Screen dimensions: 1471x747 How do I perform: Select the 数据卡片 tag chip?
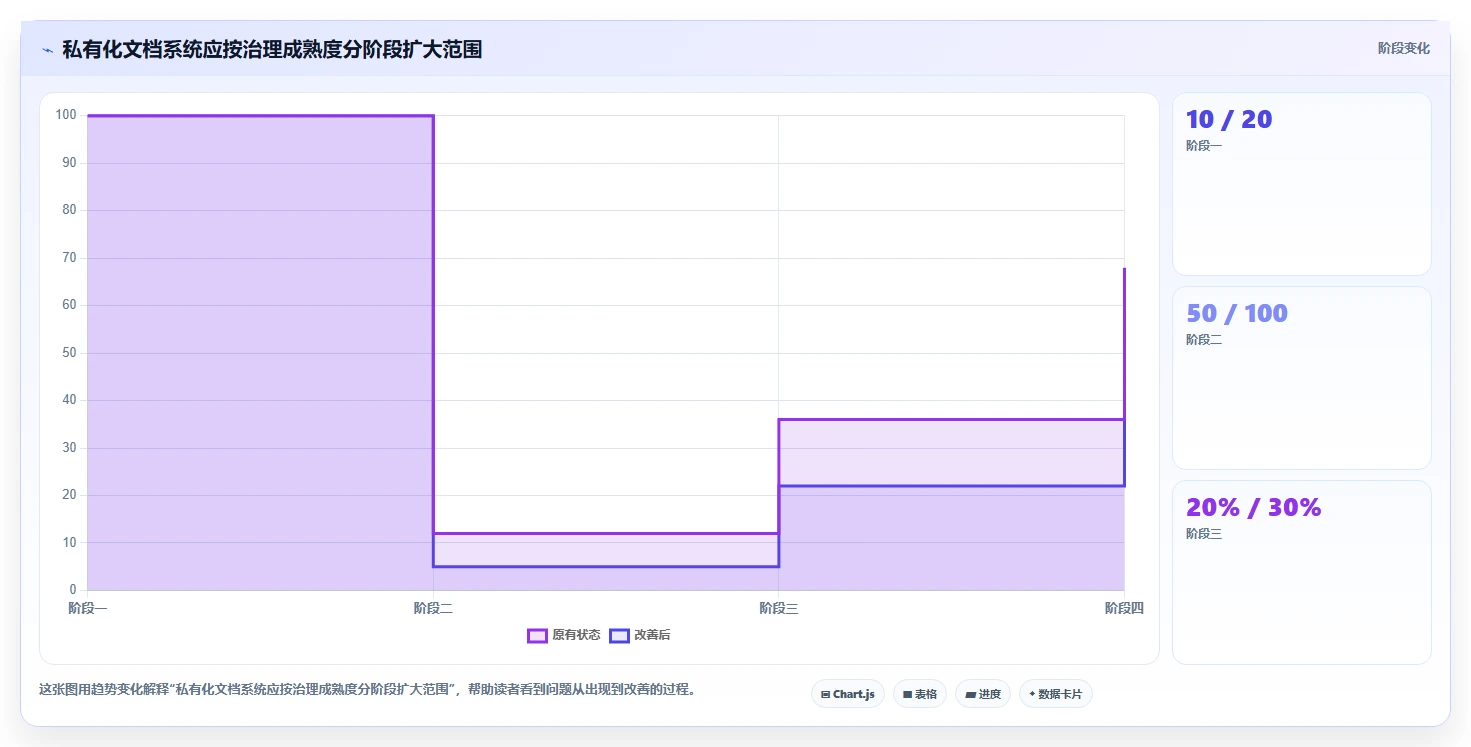pyautogui.click(x=1055, y=694)
